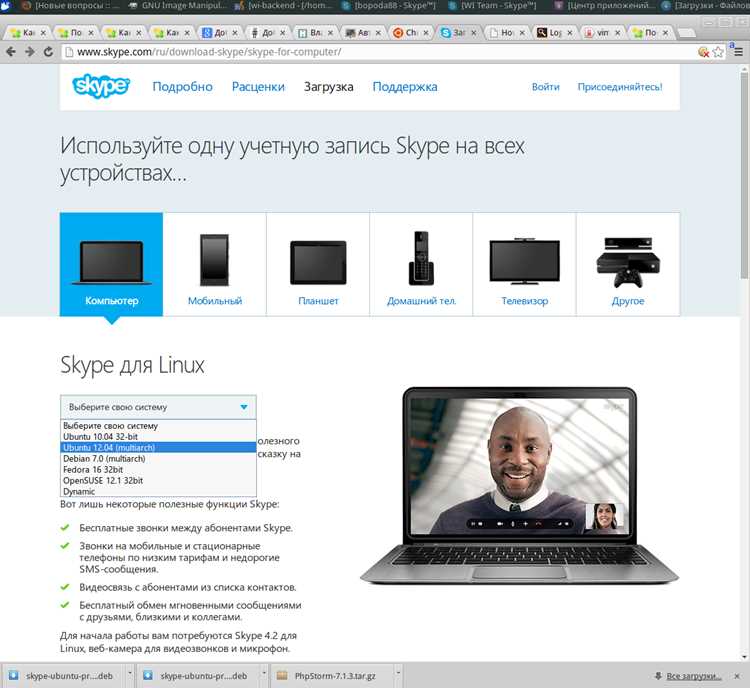Choose Debian 7.0 (multiarch) option

(158, 458)
